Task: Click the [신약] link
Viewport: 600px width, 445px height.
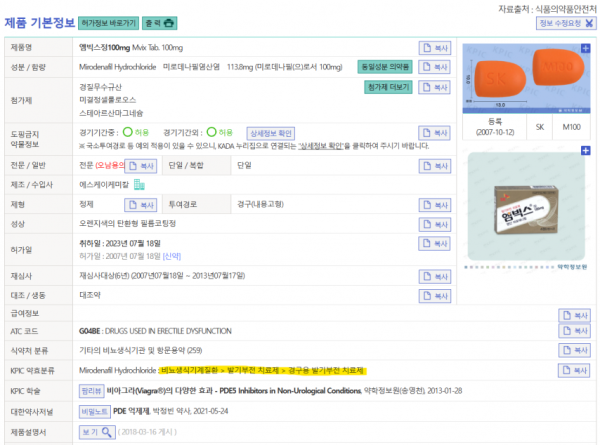Action: 172,256
